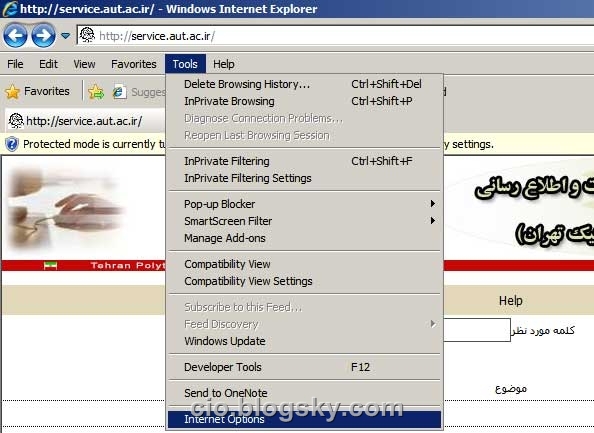Click the Add to Favorites Bar icon

(96, 92)
